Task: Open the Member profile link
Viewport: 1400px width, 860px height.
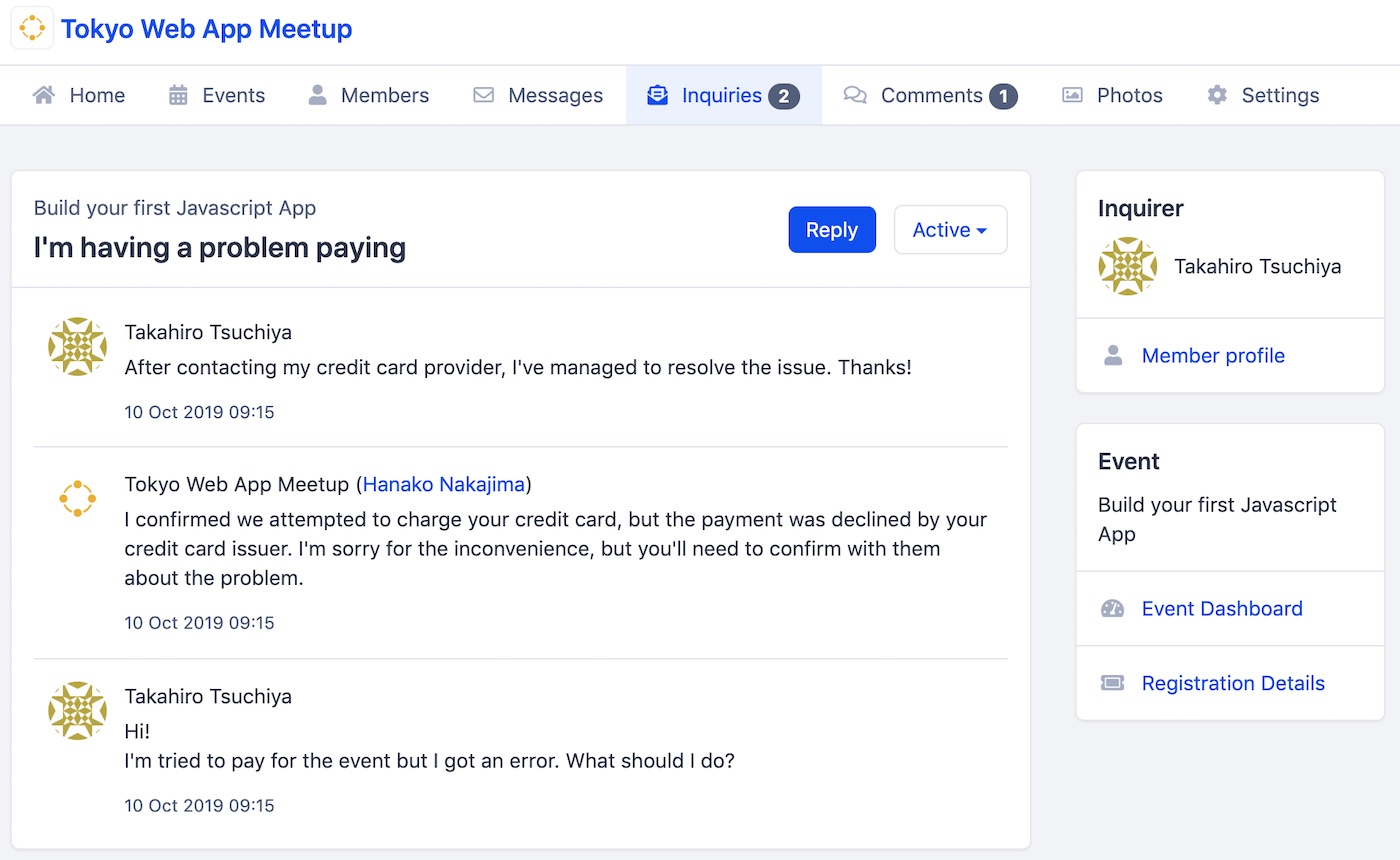Action: [x=1213, y=356]
